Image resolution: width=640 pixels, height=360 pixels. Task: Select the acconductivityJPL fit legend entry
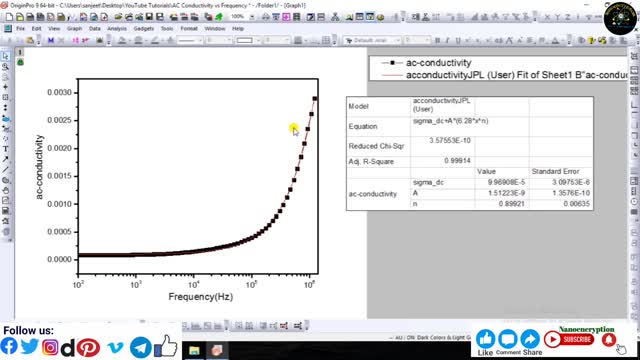[x=504, y=75]
